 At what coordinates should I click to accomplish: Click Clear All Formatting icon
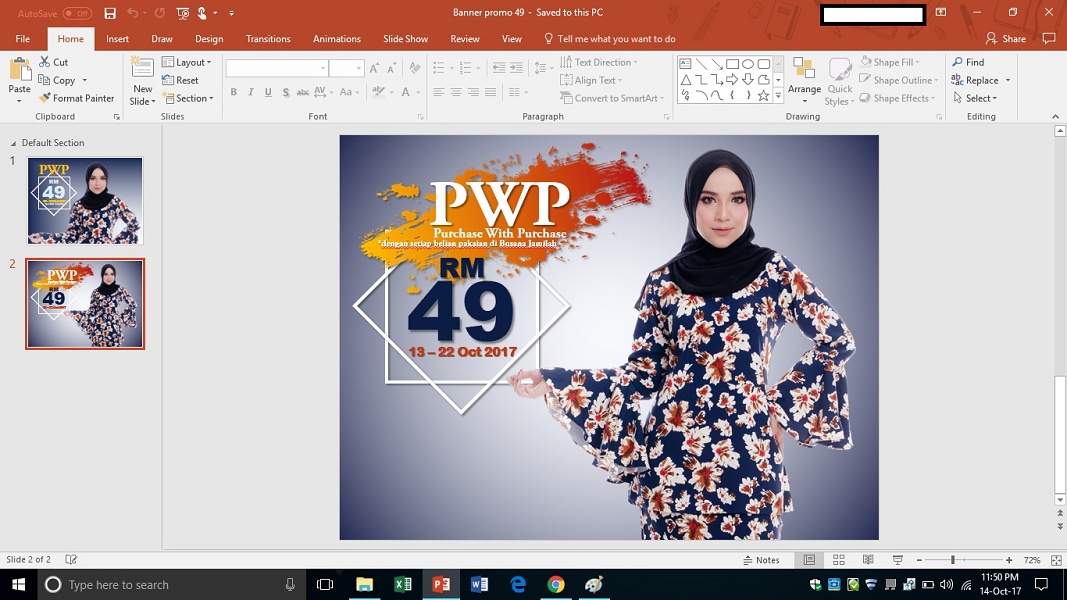pos(414,69)
